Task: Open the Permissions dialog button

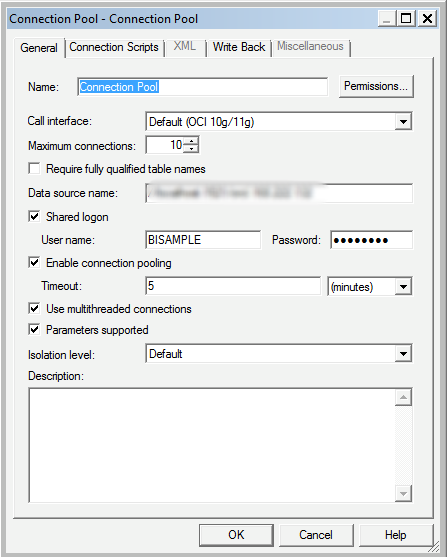Action: pyautogui.click(x=376, y=86)
